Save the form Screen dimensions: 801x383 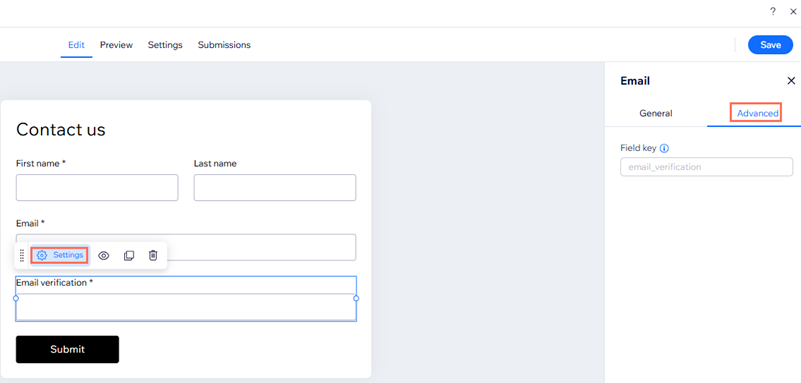pos(770,45)
